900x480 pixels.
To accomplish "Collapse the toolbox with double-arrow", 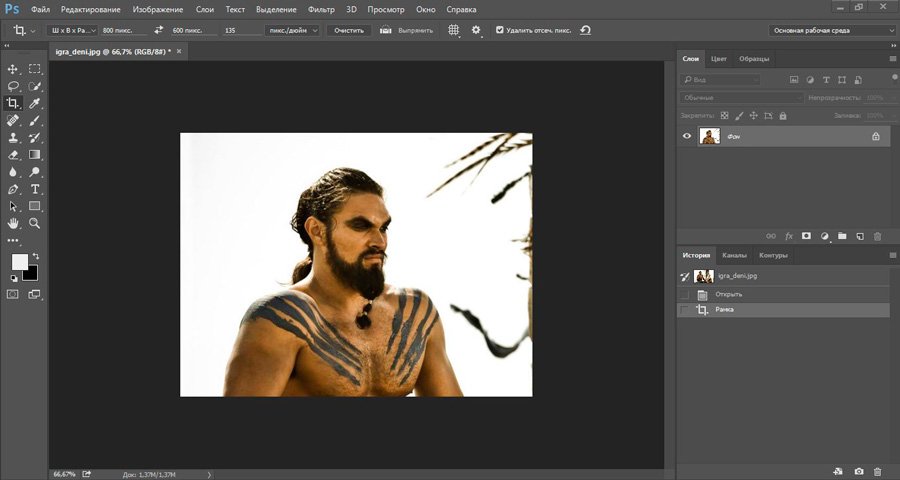I will [x=7, y=45].
